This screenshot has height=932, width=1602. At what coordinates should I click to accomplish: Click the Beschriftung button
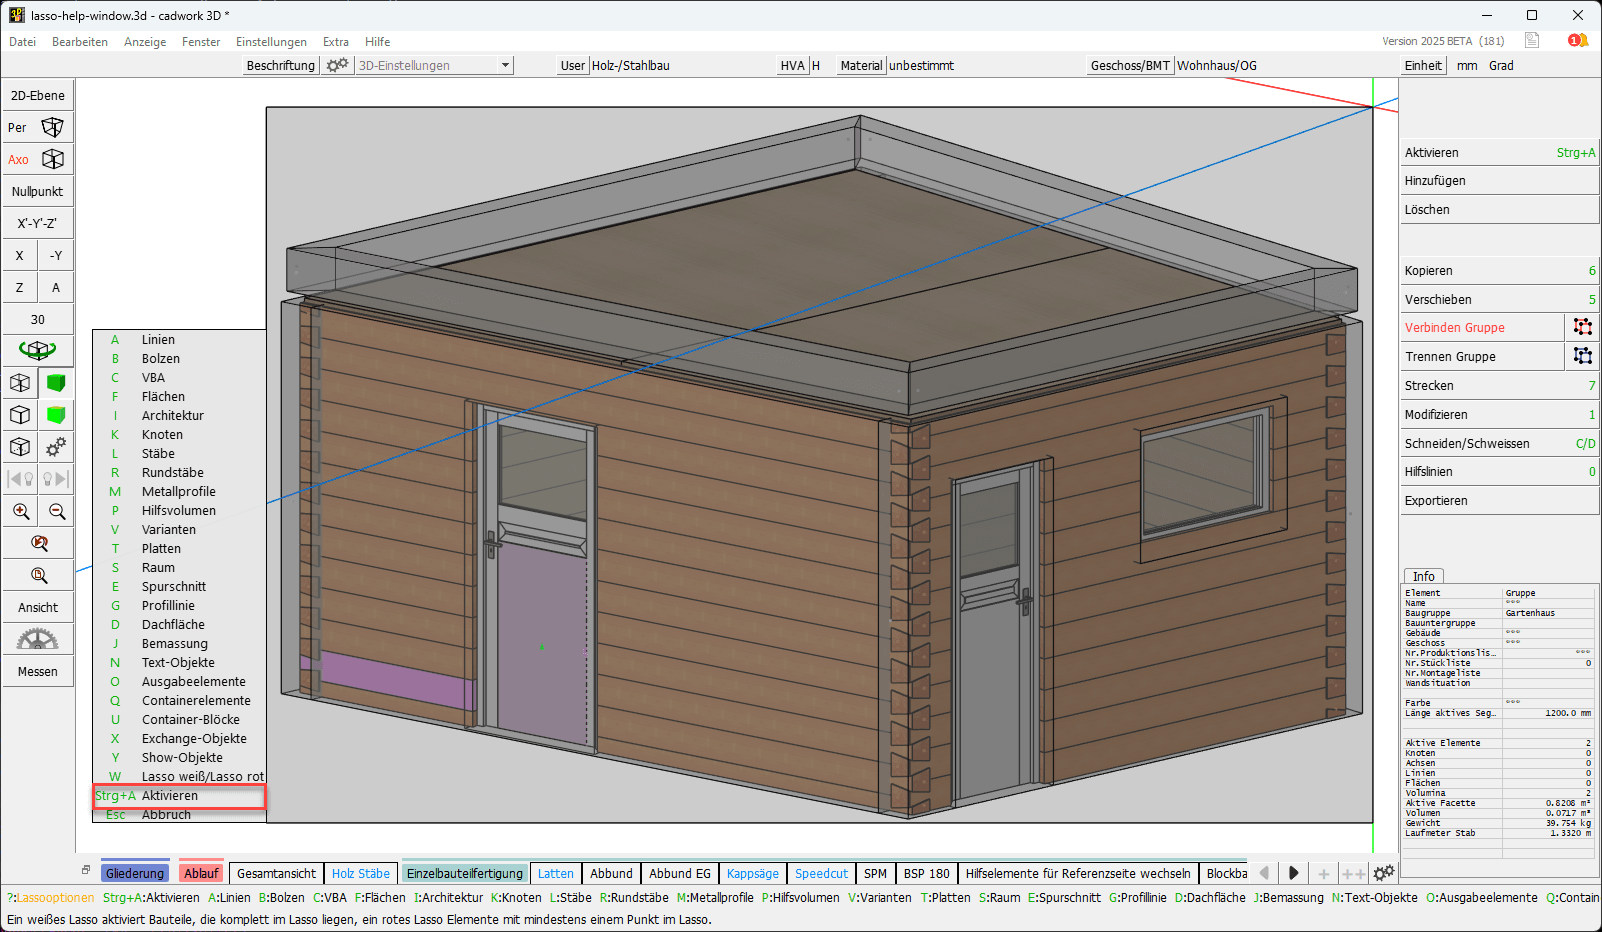click(281, 65)
